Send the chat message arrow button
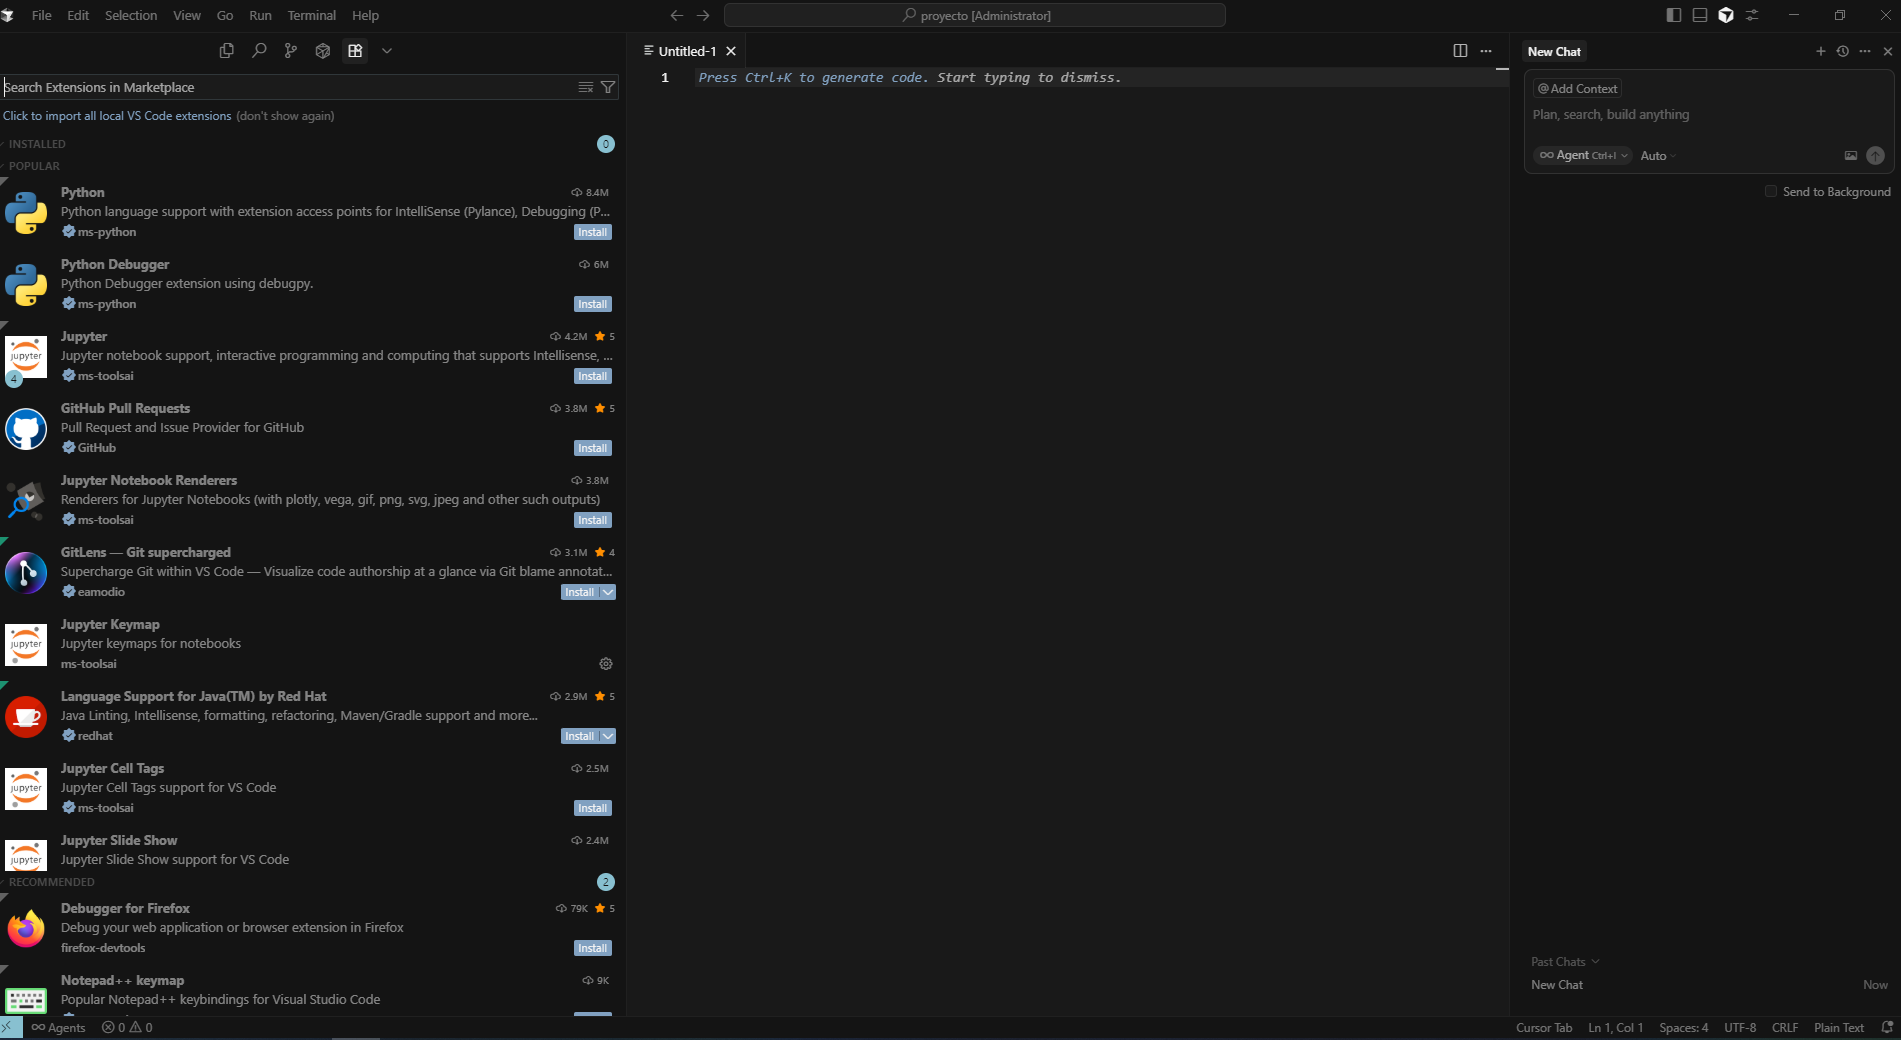Viewport: 1901px width, 1040px height. pos(1875,155)
